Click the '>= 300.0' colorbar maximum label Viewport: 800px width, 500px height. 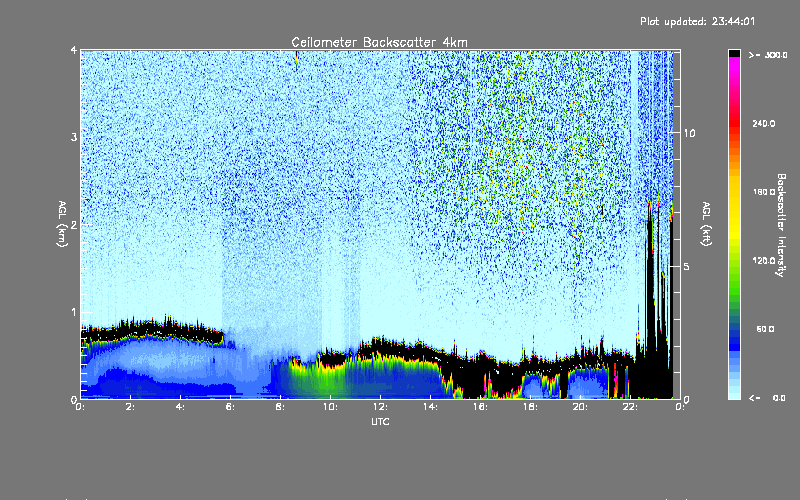(x=768, y=55)
